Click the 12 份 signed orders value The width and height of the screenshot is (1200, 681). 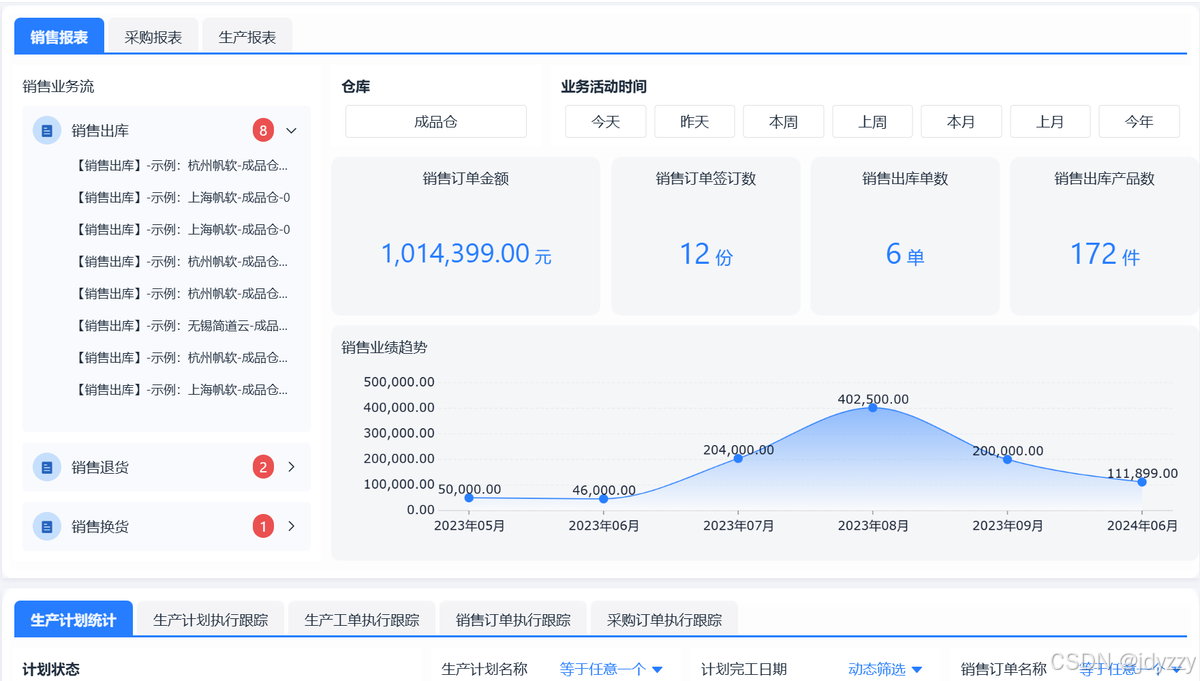706,254
